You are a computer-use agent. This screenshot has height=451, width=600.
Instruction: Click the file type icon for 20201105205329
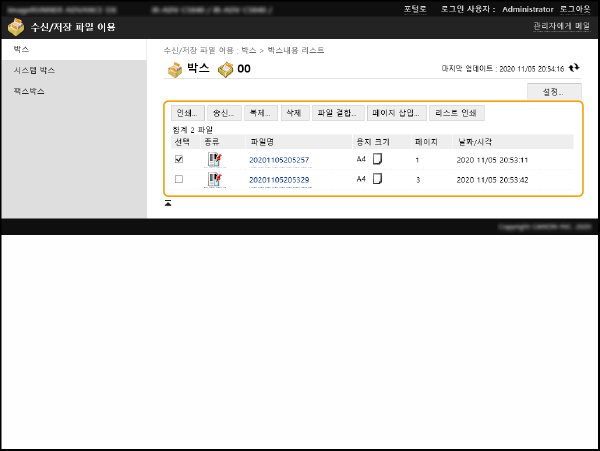pos(214,180)
